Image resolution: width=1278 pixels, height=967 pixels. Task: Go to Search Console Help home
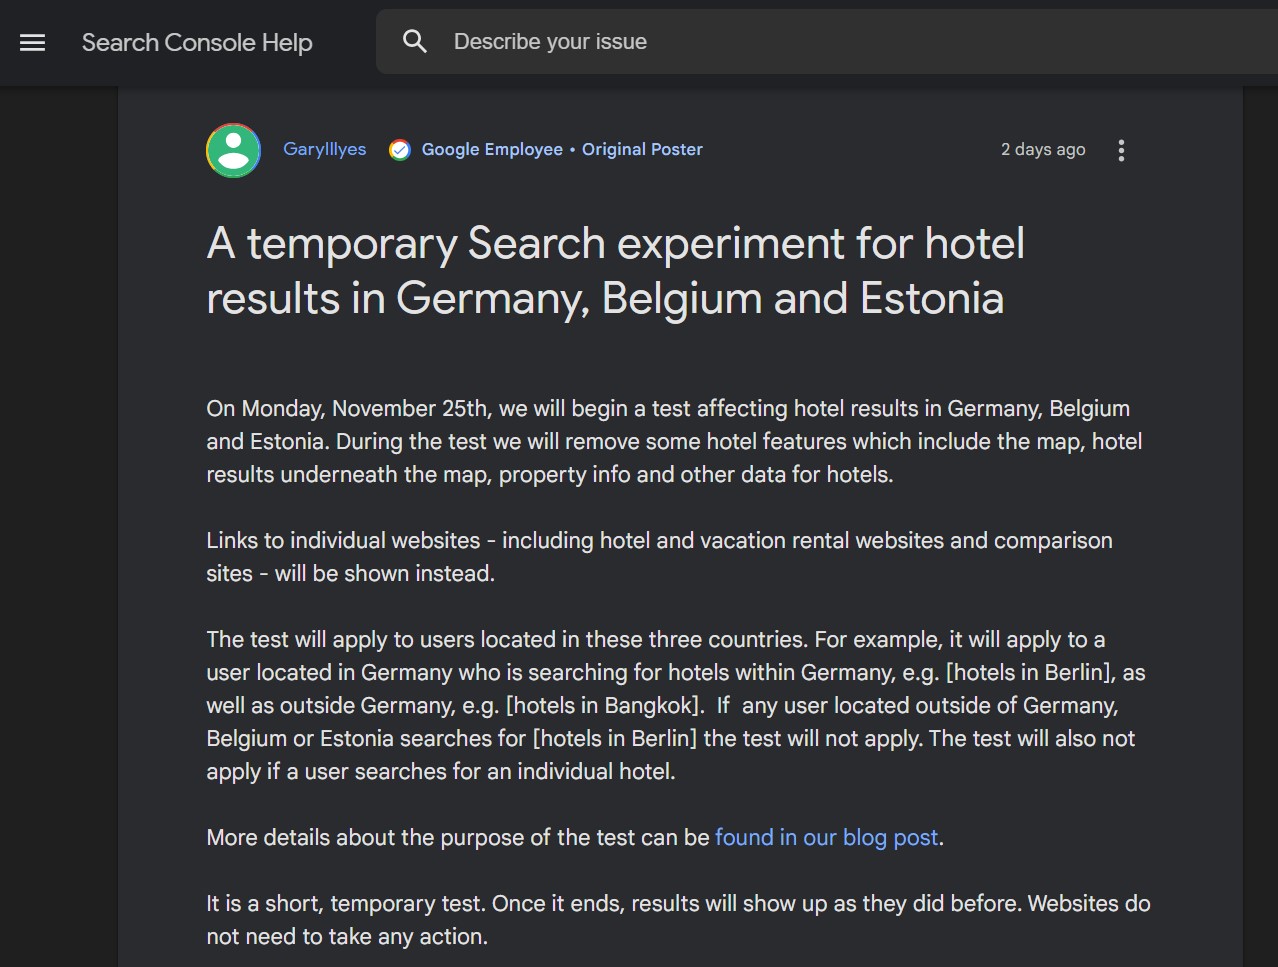pos(197,42)
